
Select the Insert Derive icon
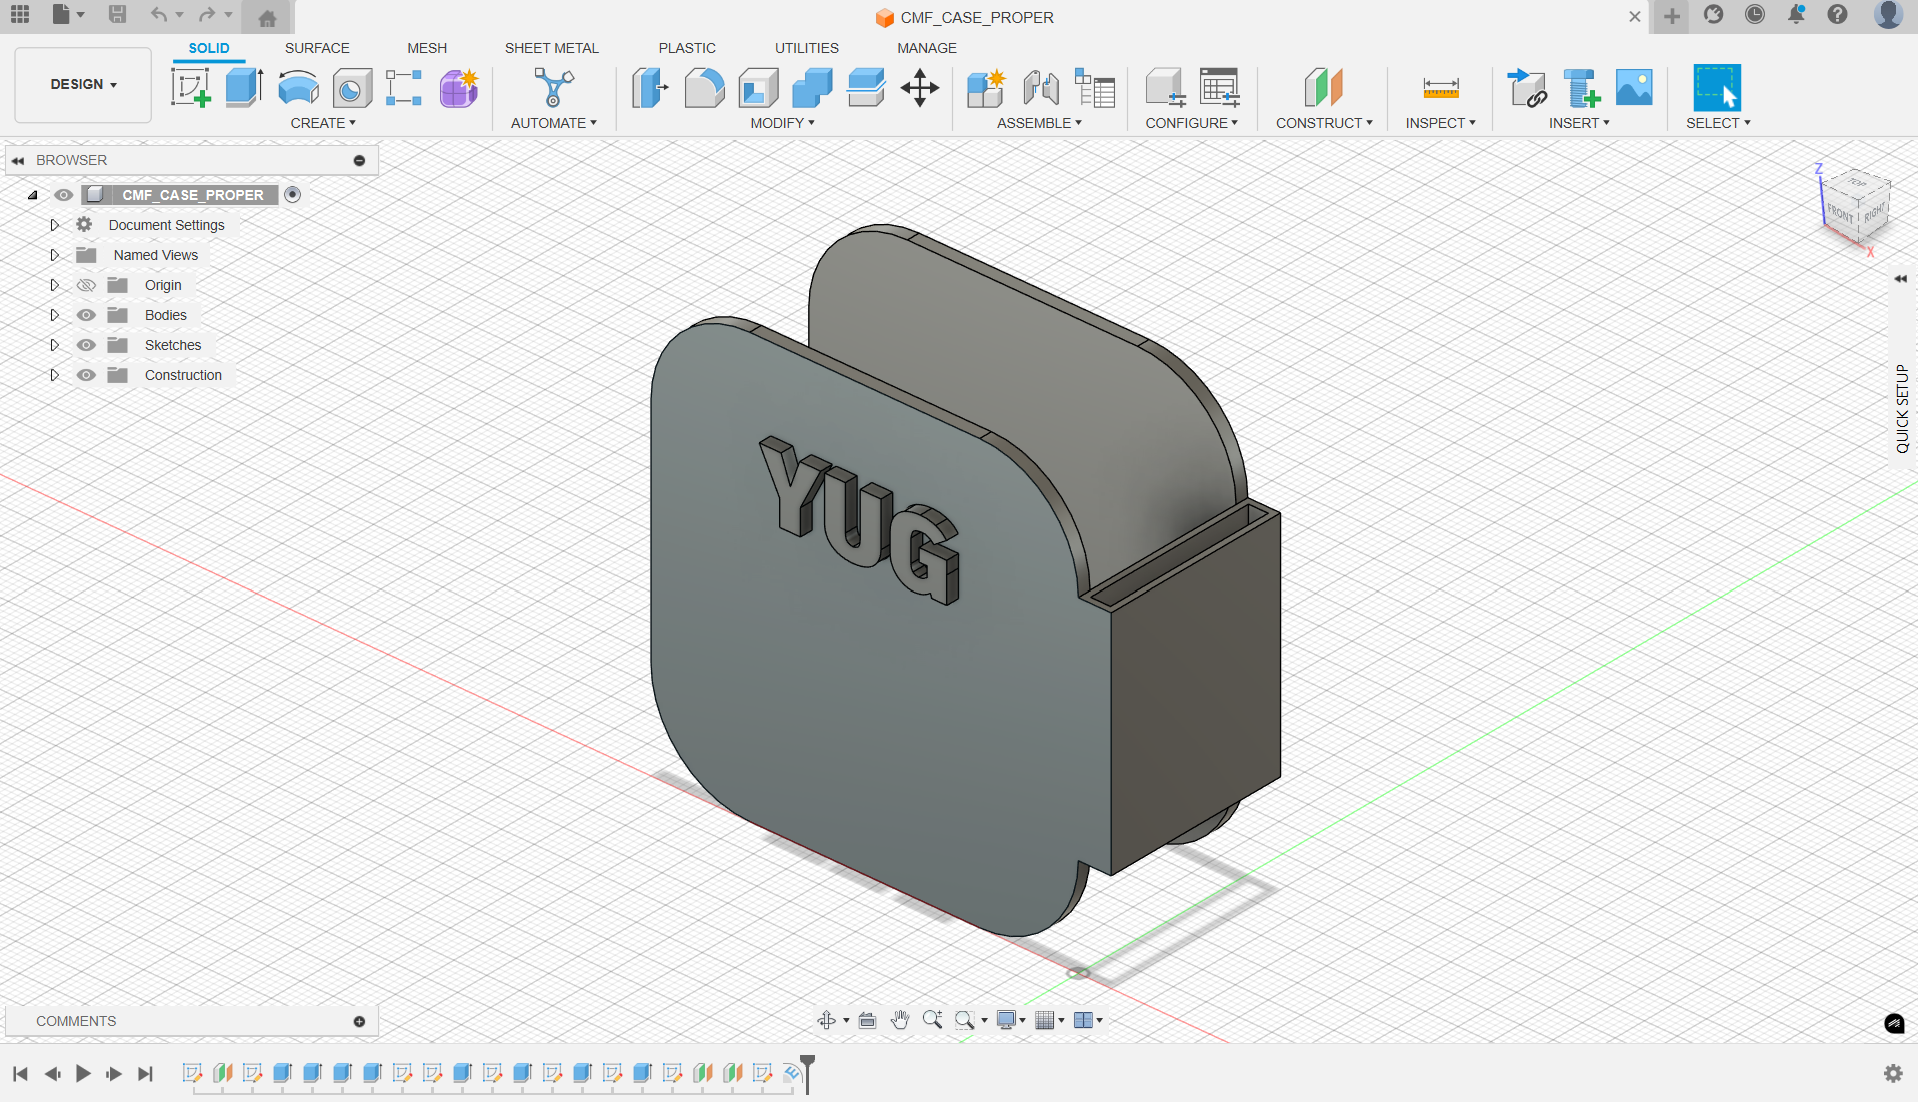click(x=1527, y=88)
